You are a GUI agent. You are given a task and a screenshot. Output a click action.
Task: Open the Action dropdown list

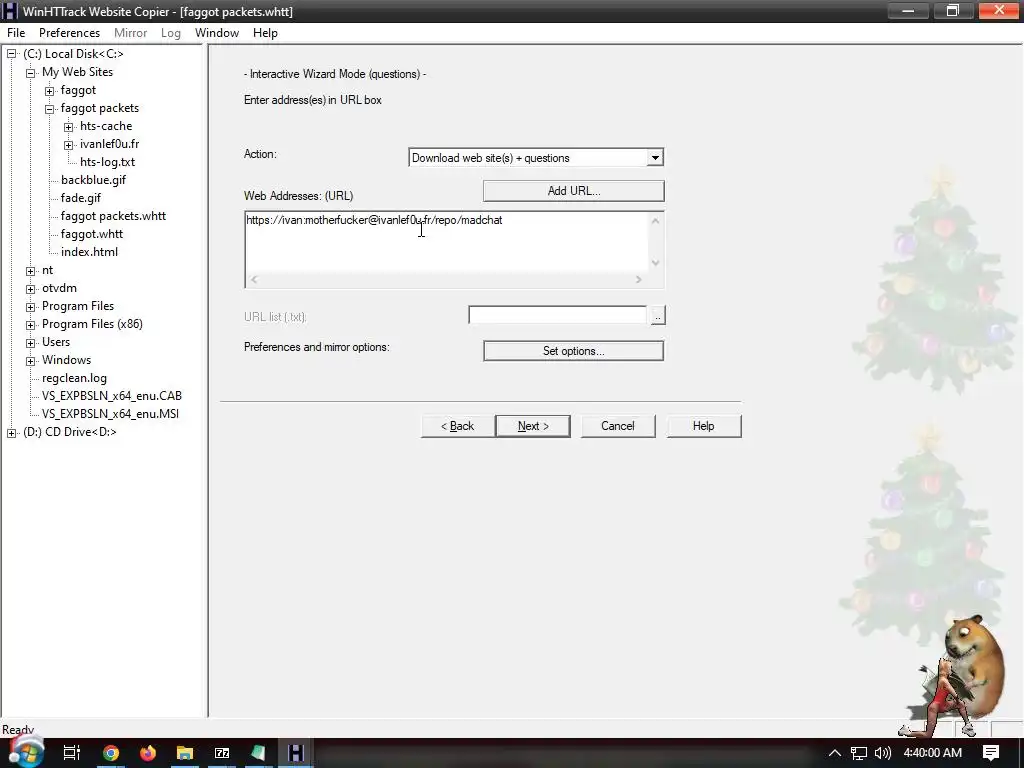point(655,157)
